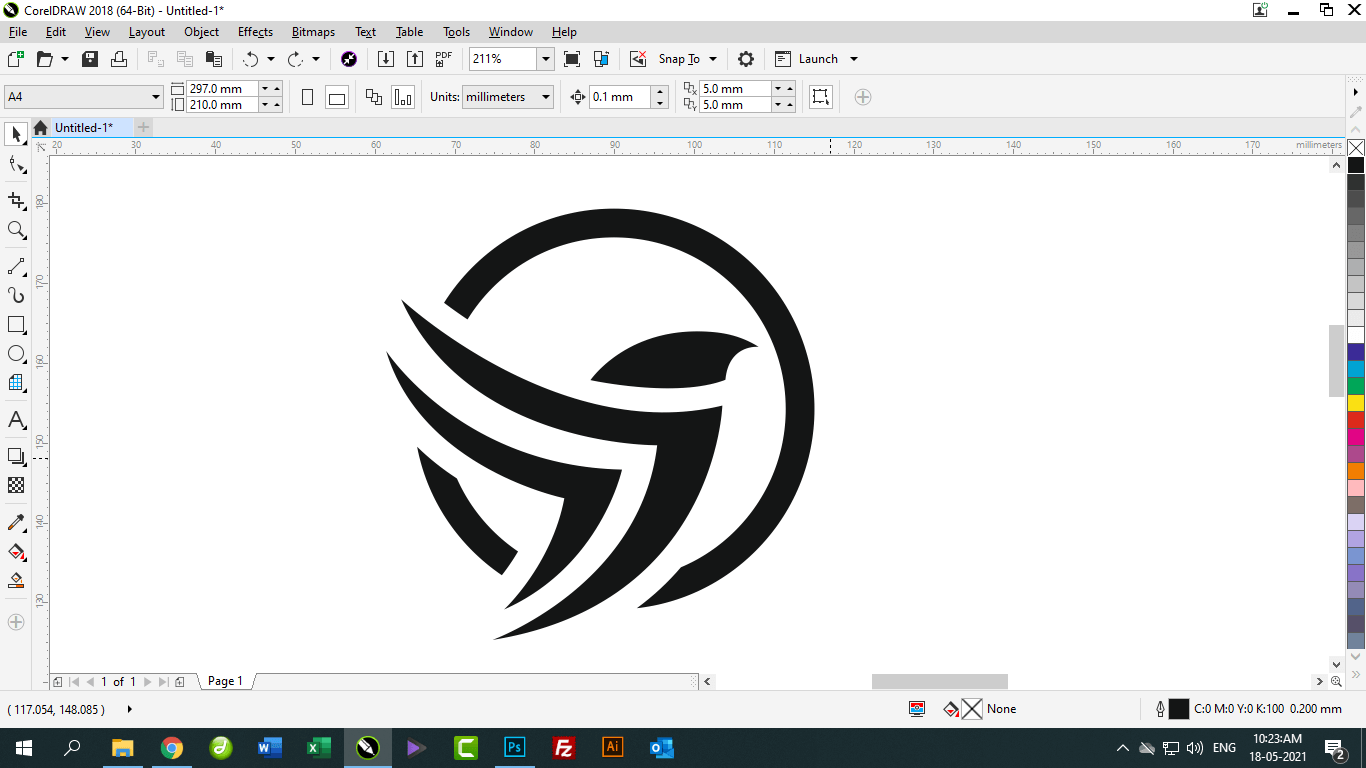Toggle Current page layout button
This screenshot has height=768, width=1366.
(403, 97)
